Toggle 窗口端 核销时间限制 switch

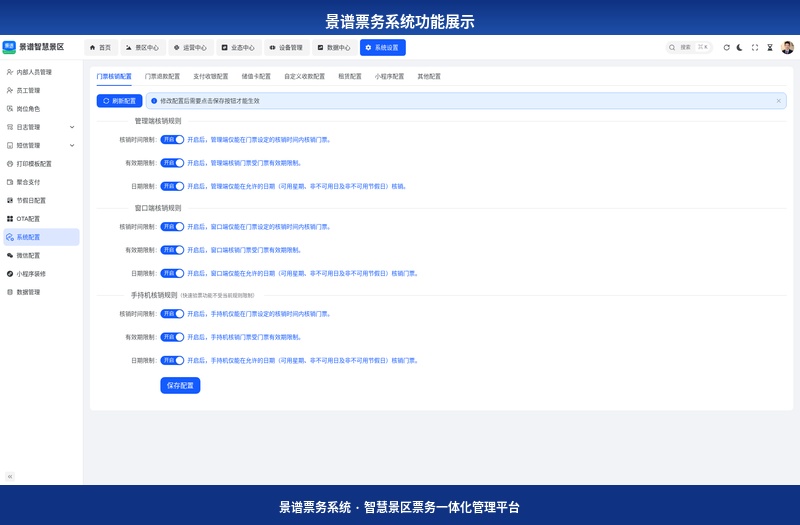[x=172, y=227]
